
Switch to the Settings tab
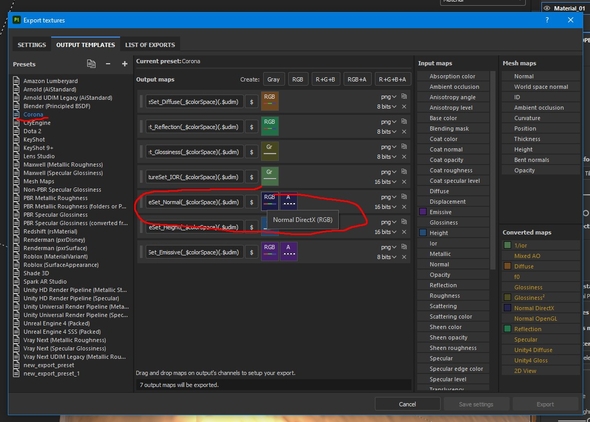[32, 45]
